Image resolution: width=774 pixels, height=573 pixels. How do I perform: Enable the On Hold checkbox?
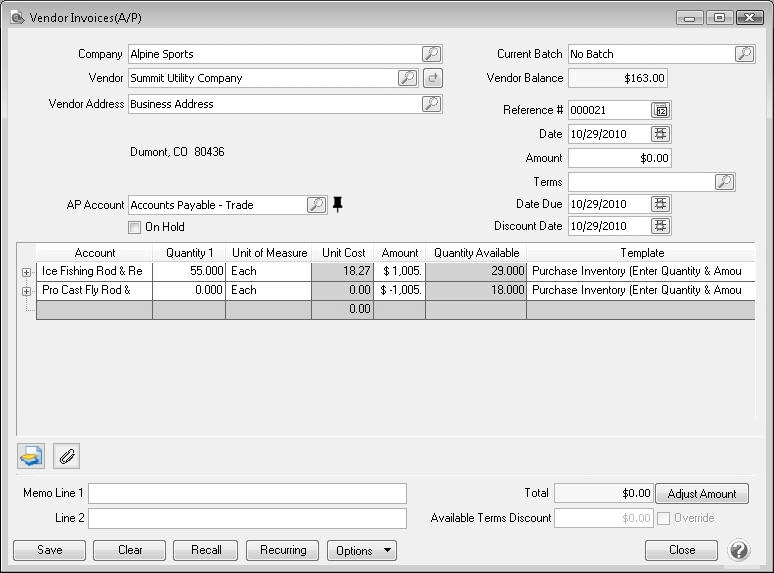(x=135, y=227)
